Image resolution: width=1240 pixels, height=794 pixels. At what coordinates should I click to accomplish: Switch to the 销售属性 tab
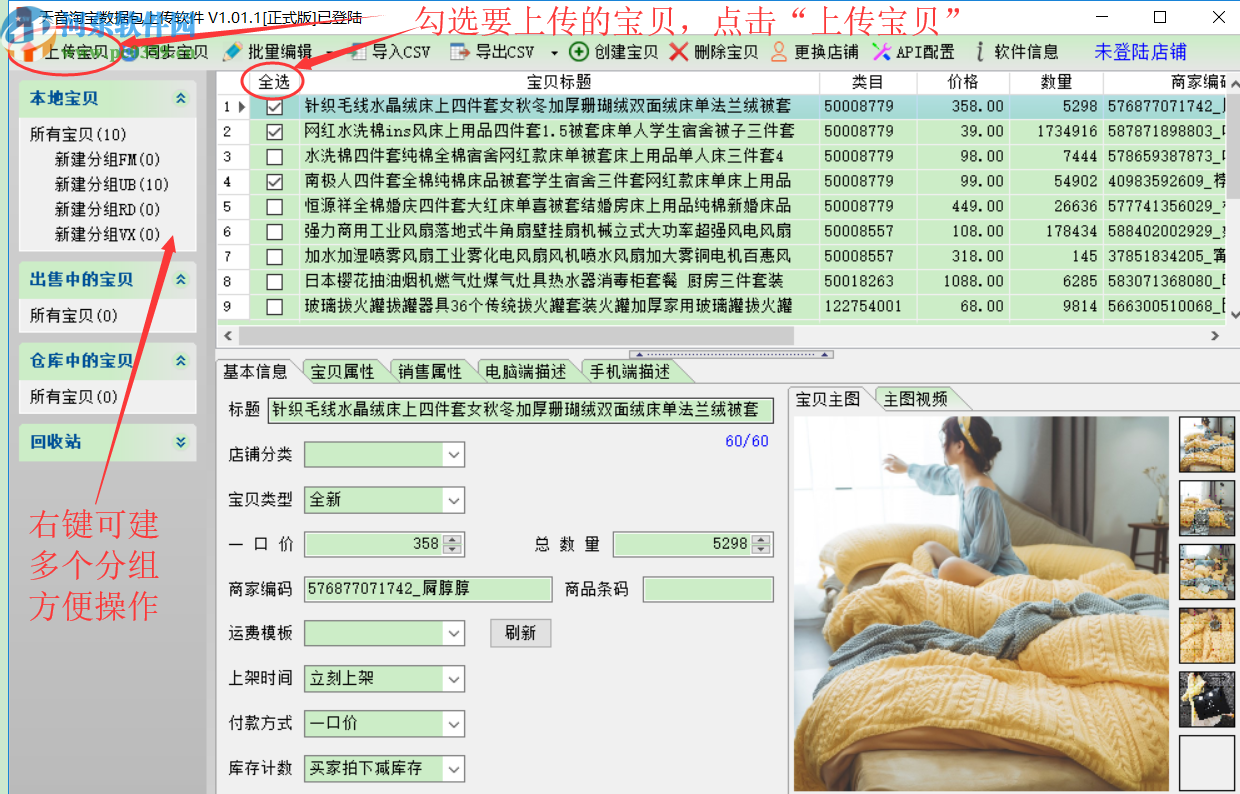click(430, 371)
